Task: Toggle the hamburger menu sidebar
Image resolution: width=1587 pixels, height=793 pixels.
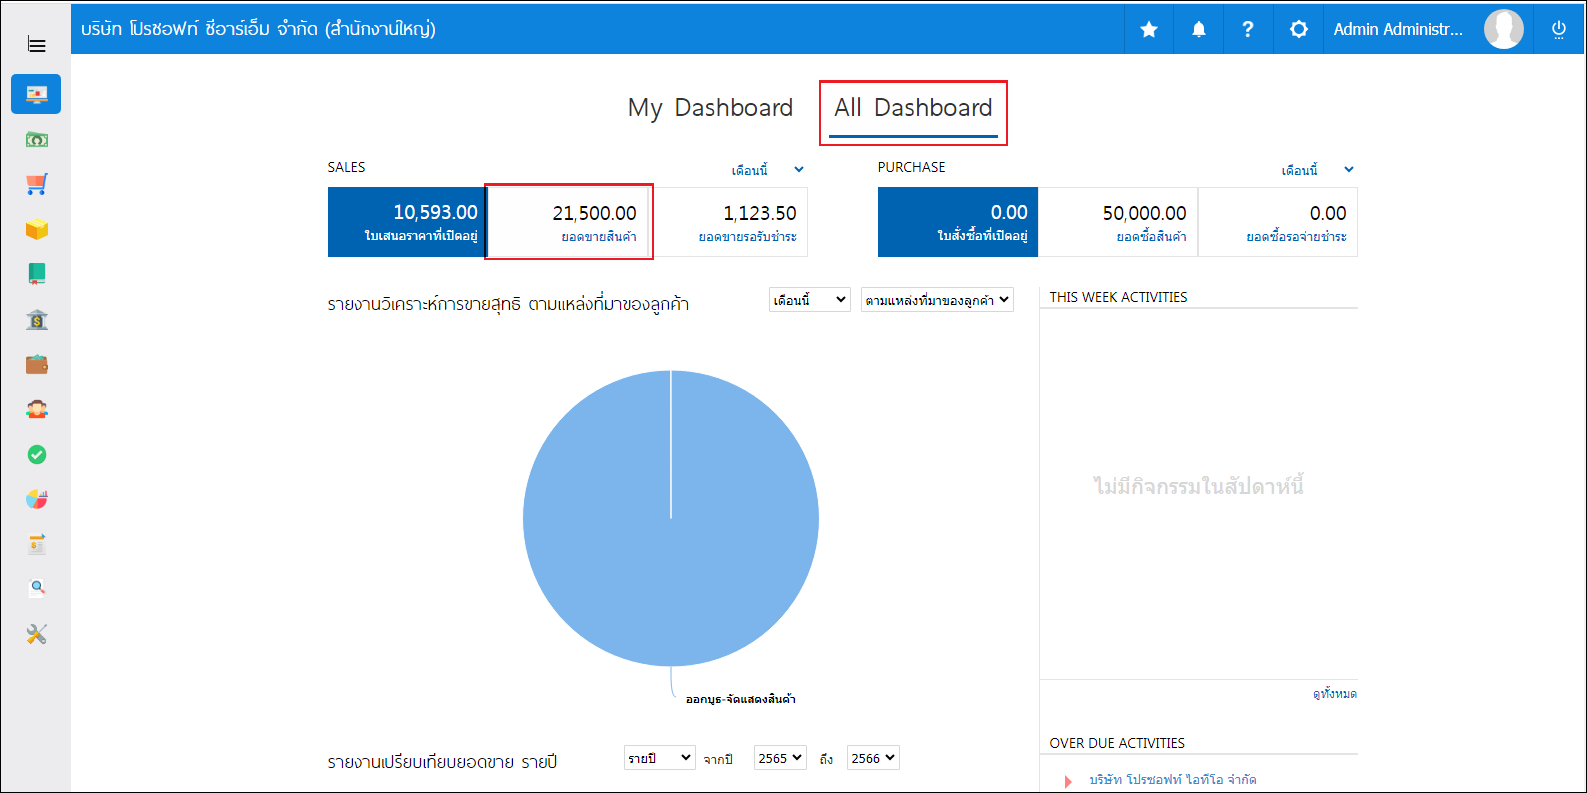Action: coord(37,45)
